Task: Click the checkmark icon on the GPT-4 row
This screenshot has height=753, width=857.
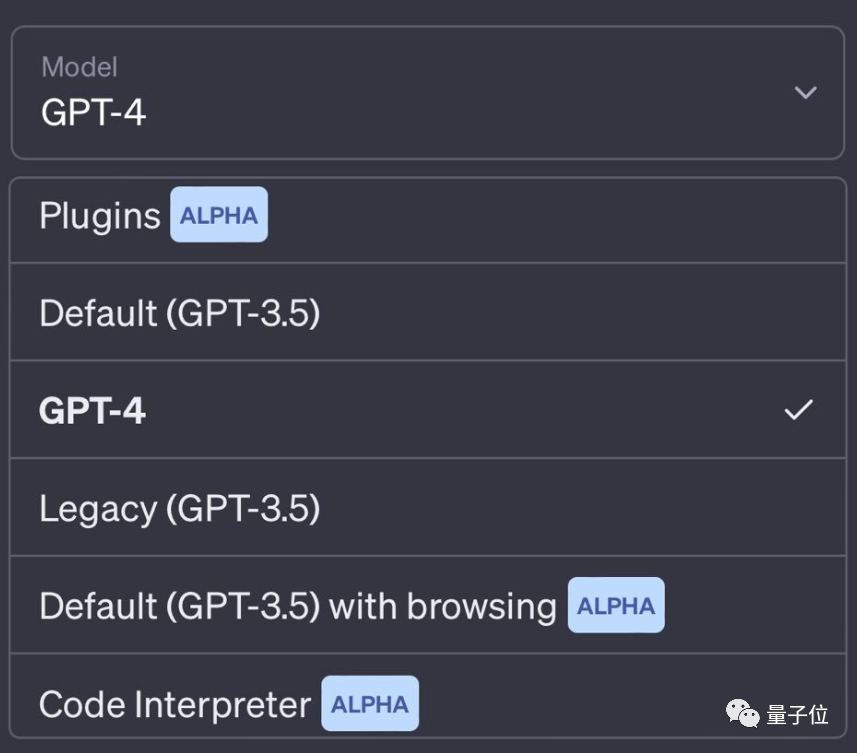Action: pyautogui.click(x=798, y=410)
